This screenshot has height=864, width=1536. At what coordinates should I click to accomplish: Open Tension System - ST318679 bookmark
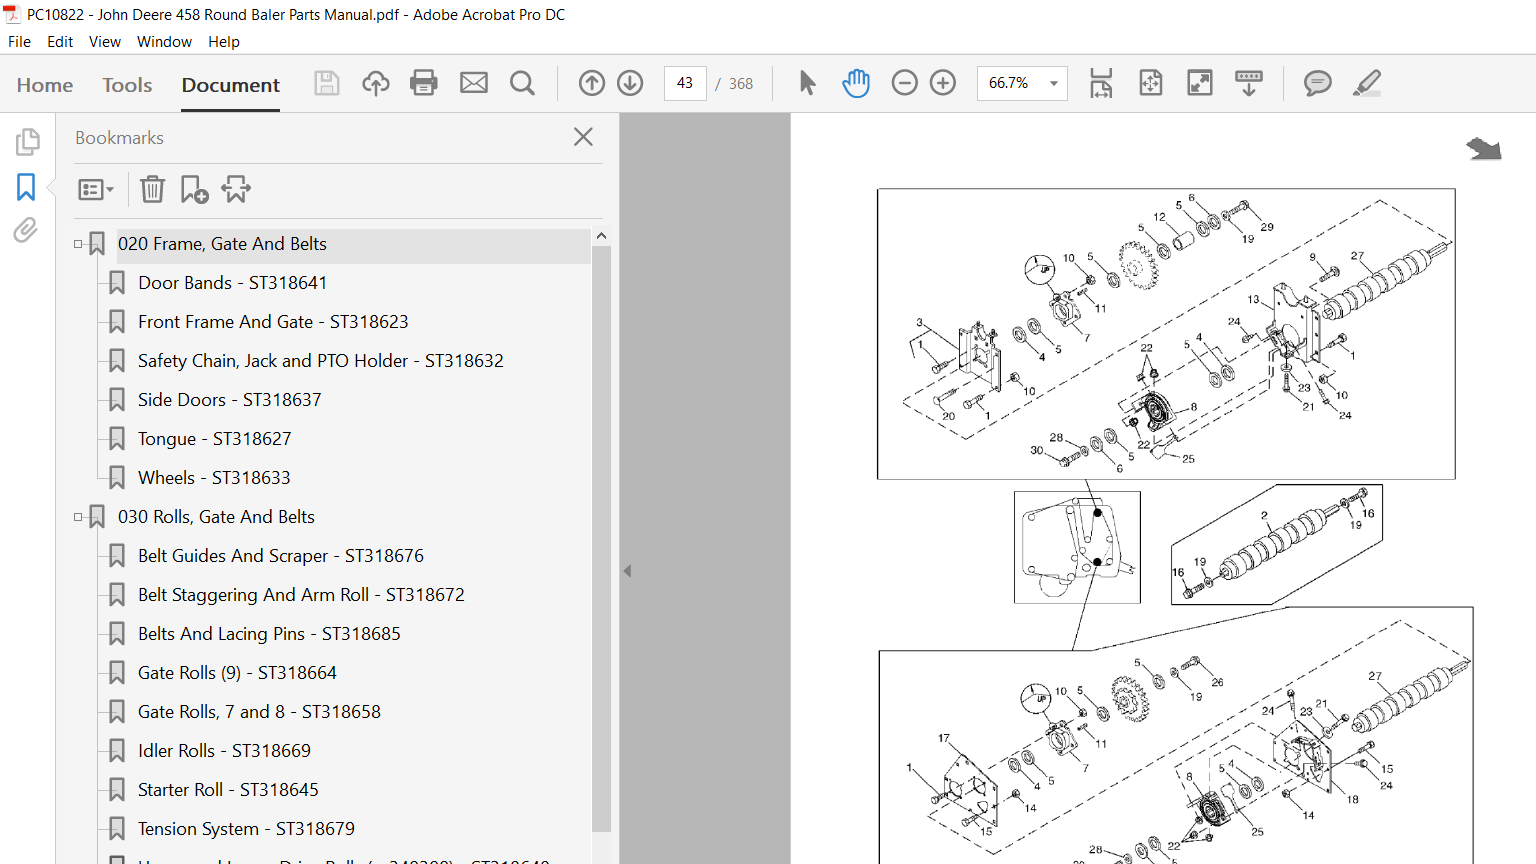click(246, 829)
